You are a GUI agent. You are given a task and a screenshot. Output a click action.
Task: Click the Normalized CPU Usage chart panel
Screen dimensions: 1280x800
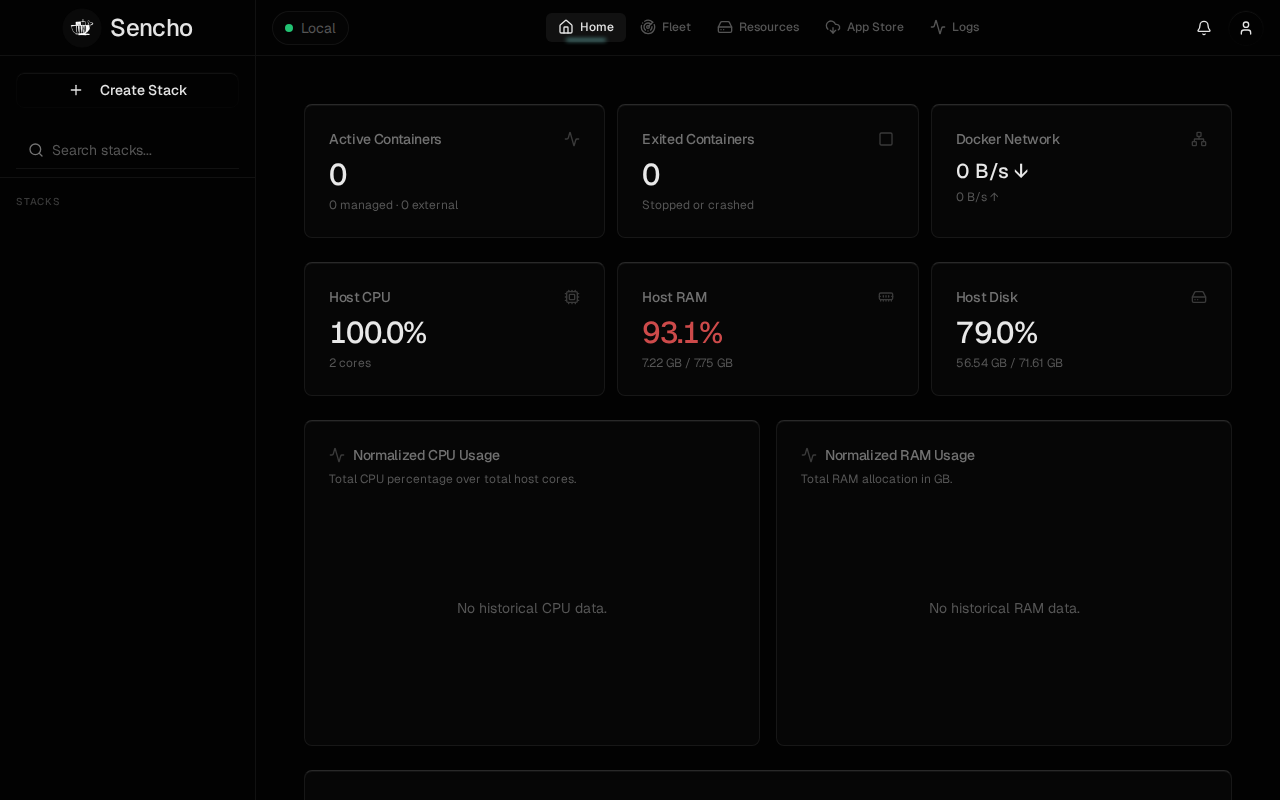point(532,583)
